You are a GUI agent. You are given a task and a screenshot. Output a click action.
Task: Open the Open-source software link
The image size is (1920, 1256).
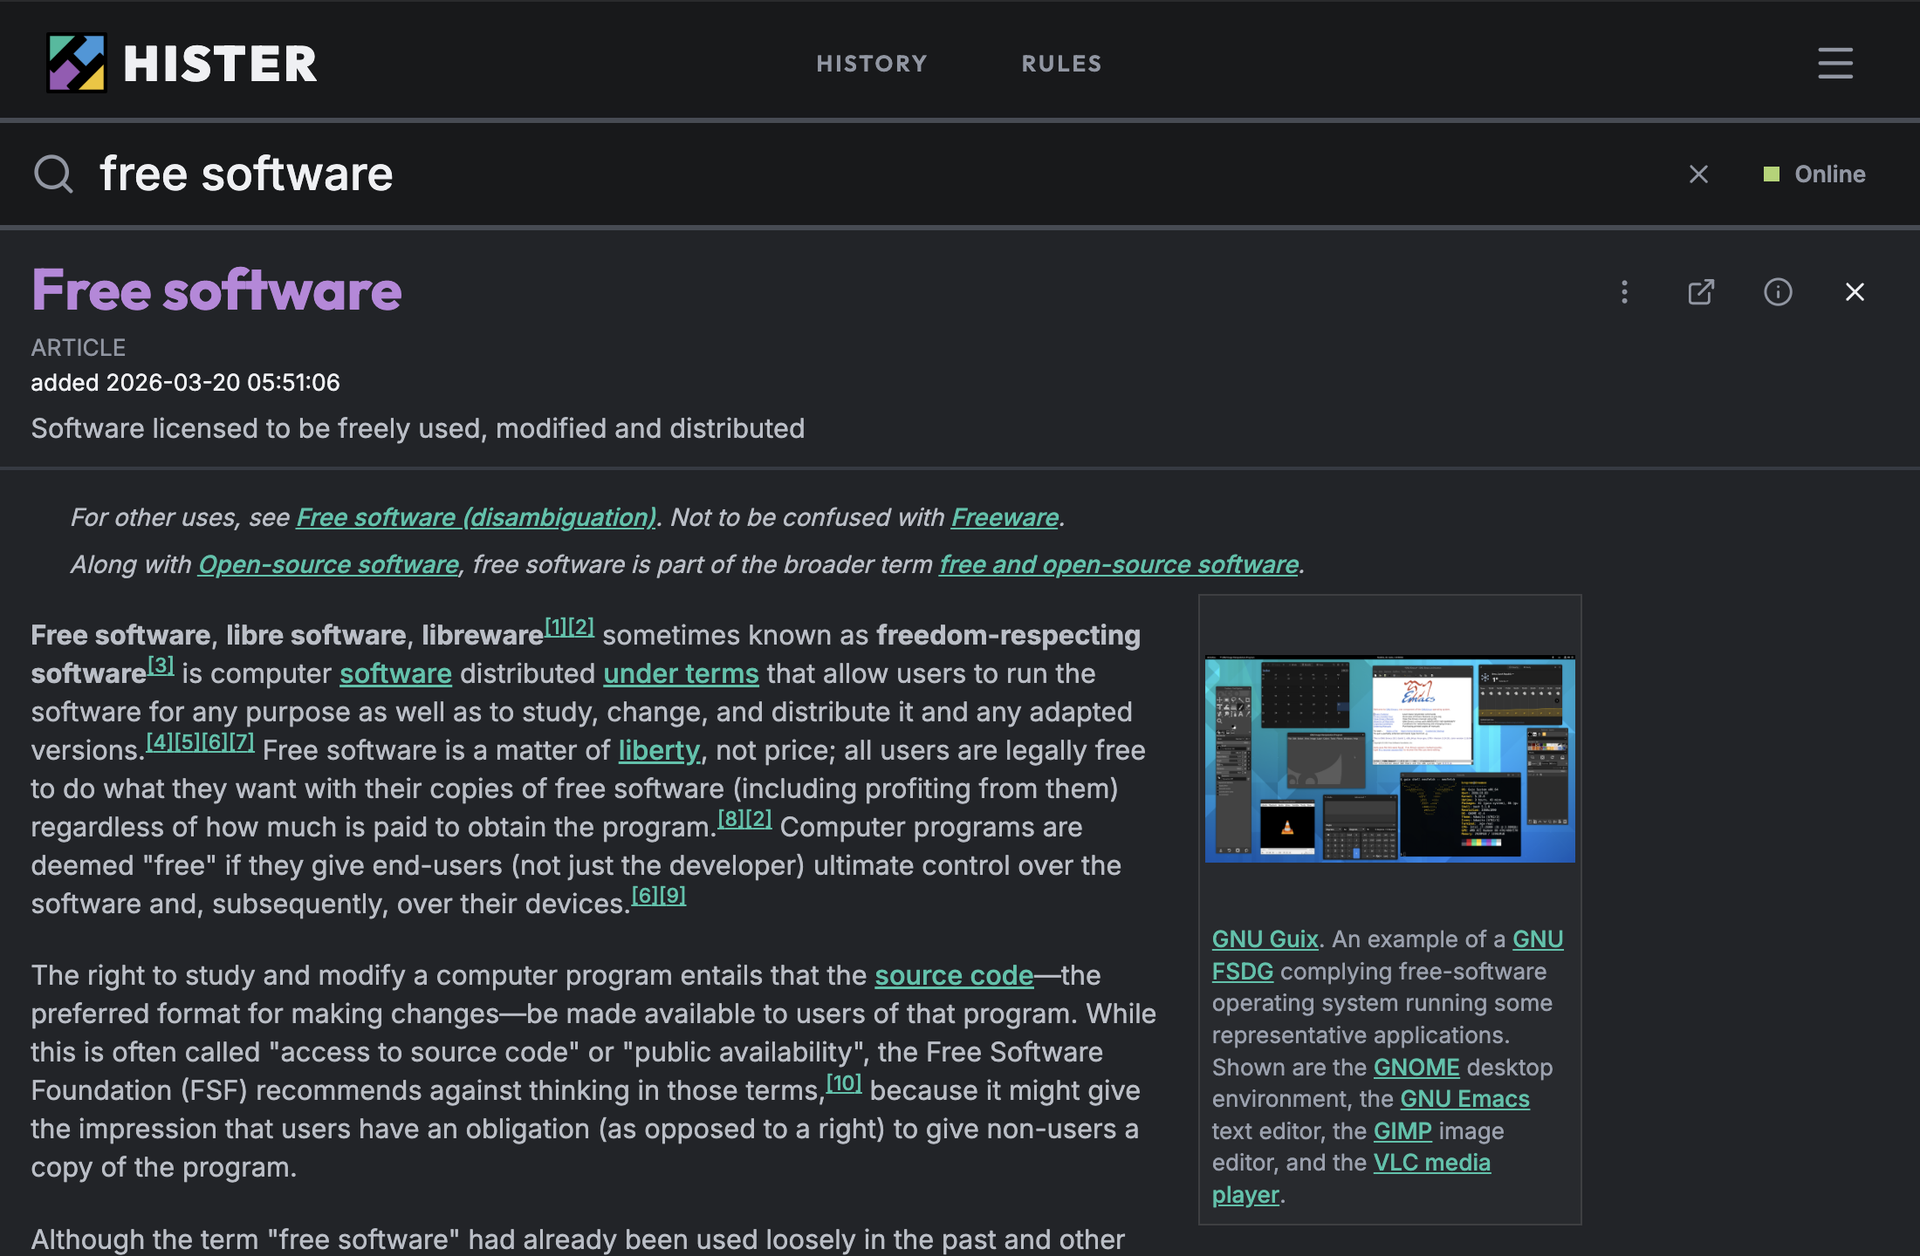328,565
